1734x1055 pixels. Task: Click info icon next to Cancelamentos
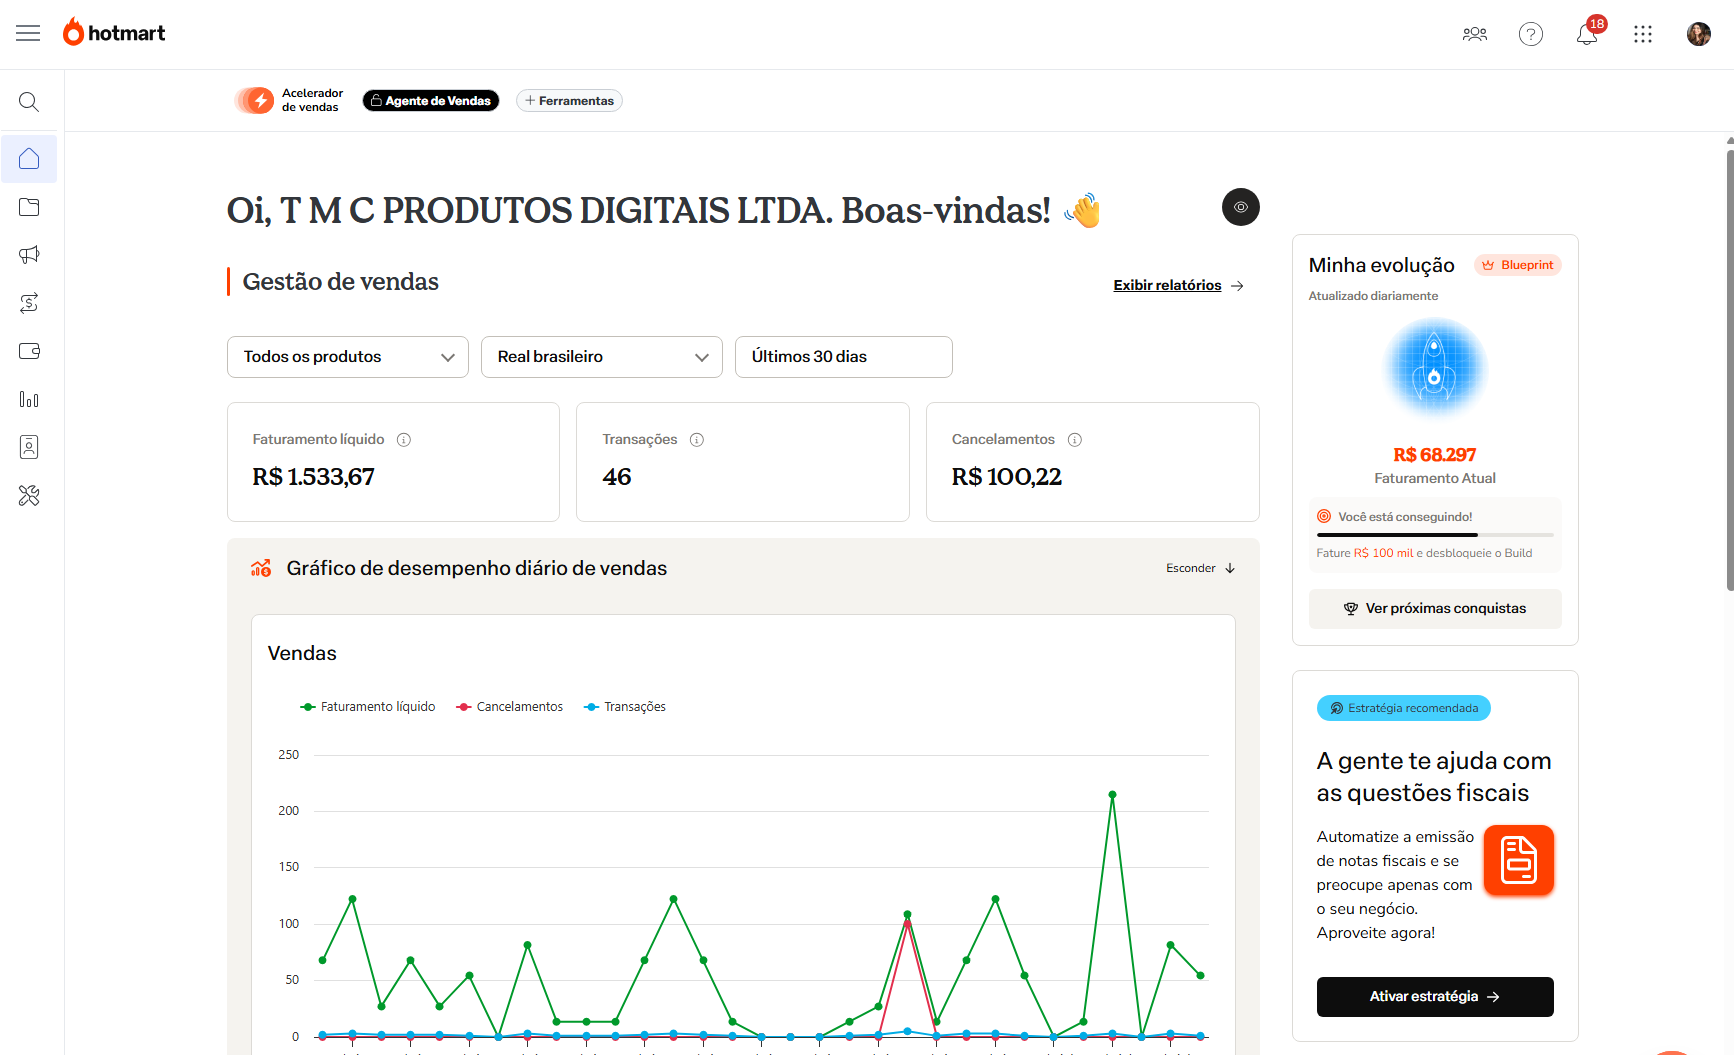[1075, 440]
